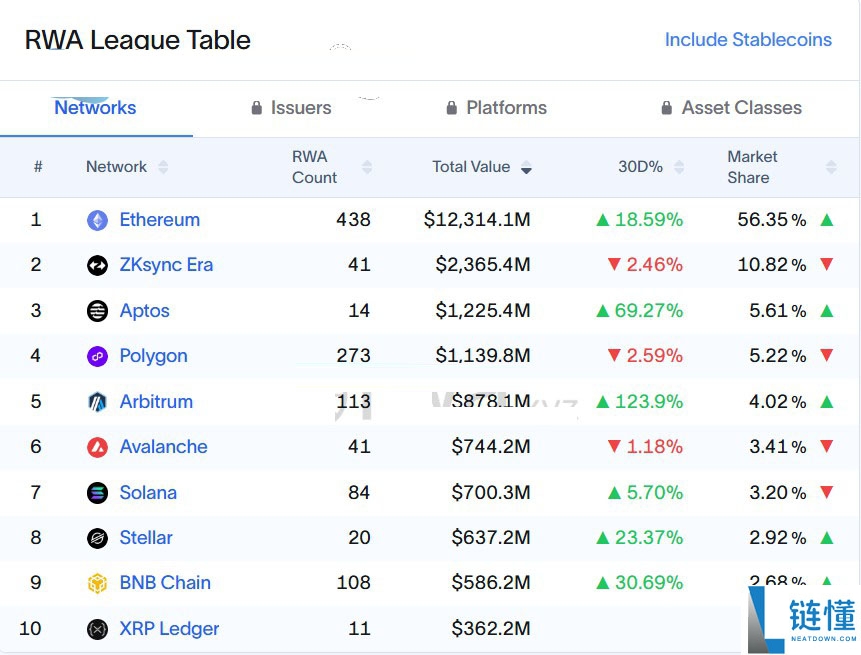
Task: Click Ethereum's RWA count 438
Action: point(354,220)
